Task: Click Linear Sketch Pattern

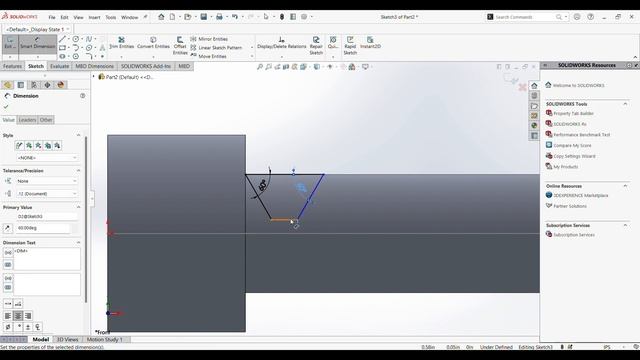Action: pos(216,48)
